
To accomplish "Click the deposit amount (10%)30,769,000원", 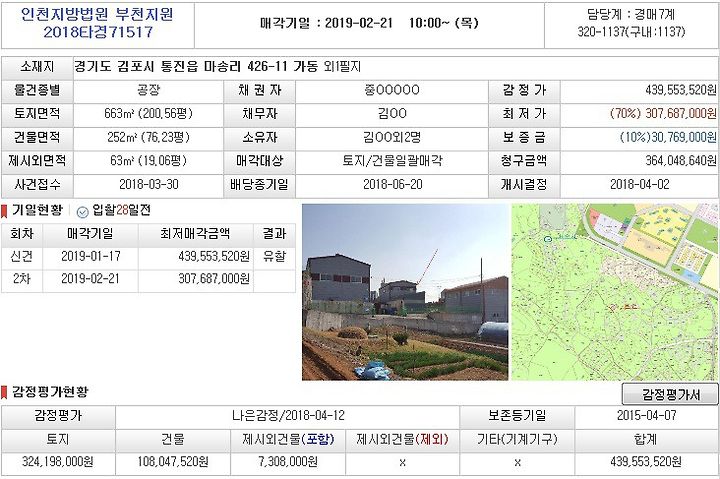I will click(x=668, y=137).
